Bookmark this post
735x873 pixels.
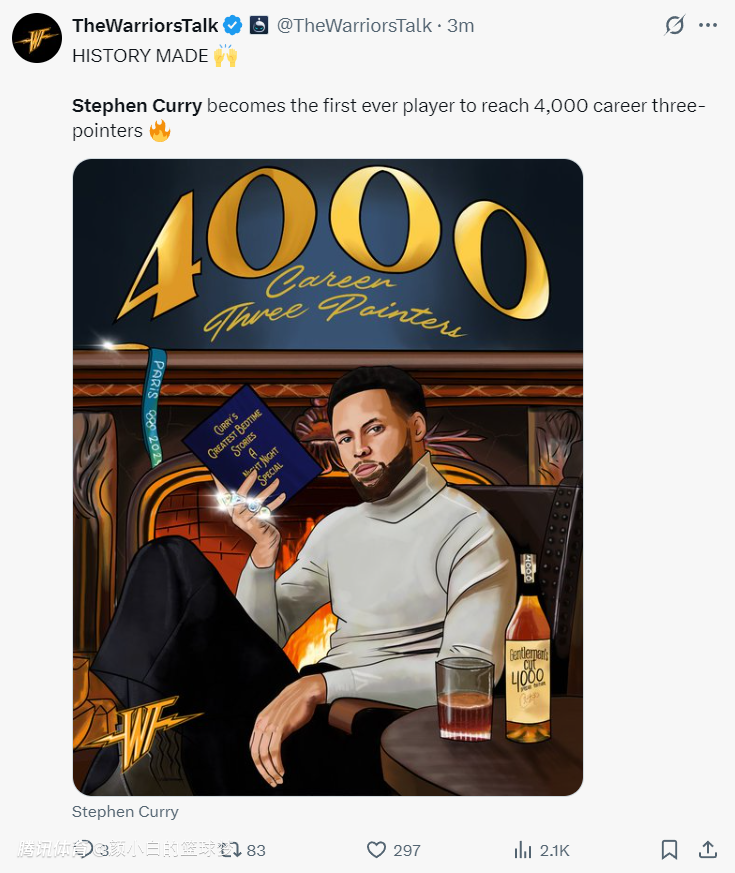(x=669, y=849)
